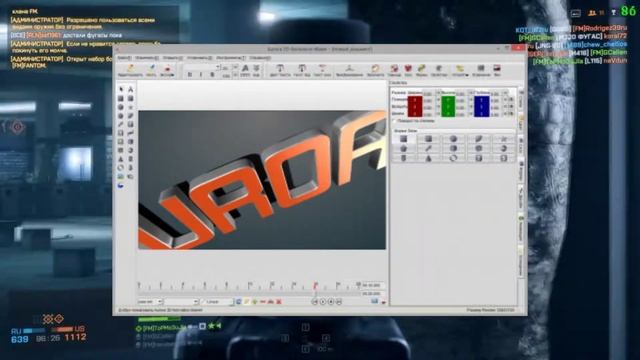Toggle the lock icon on the position row

[x=511, y=99]
